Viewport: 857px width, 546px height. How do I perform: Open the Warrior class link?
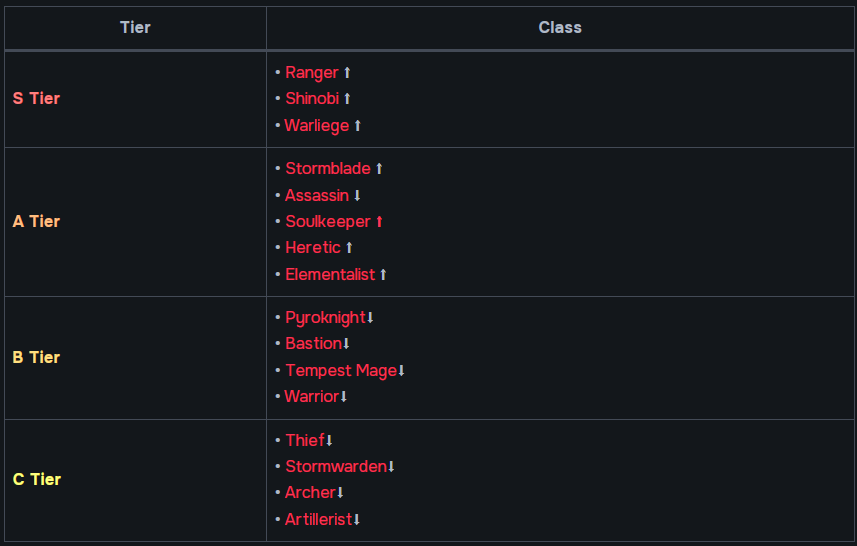[x=312, y=396]
